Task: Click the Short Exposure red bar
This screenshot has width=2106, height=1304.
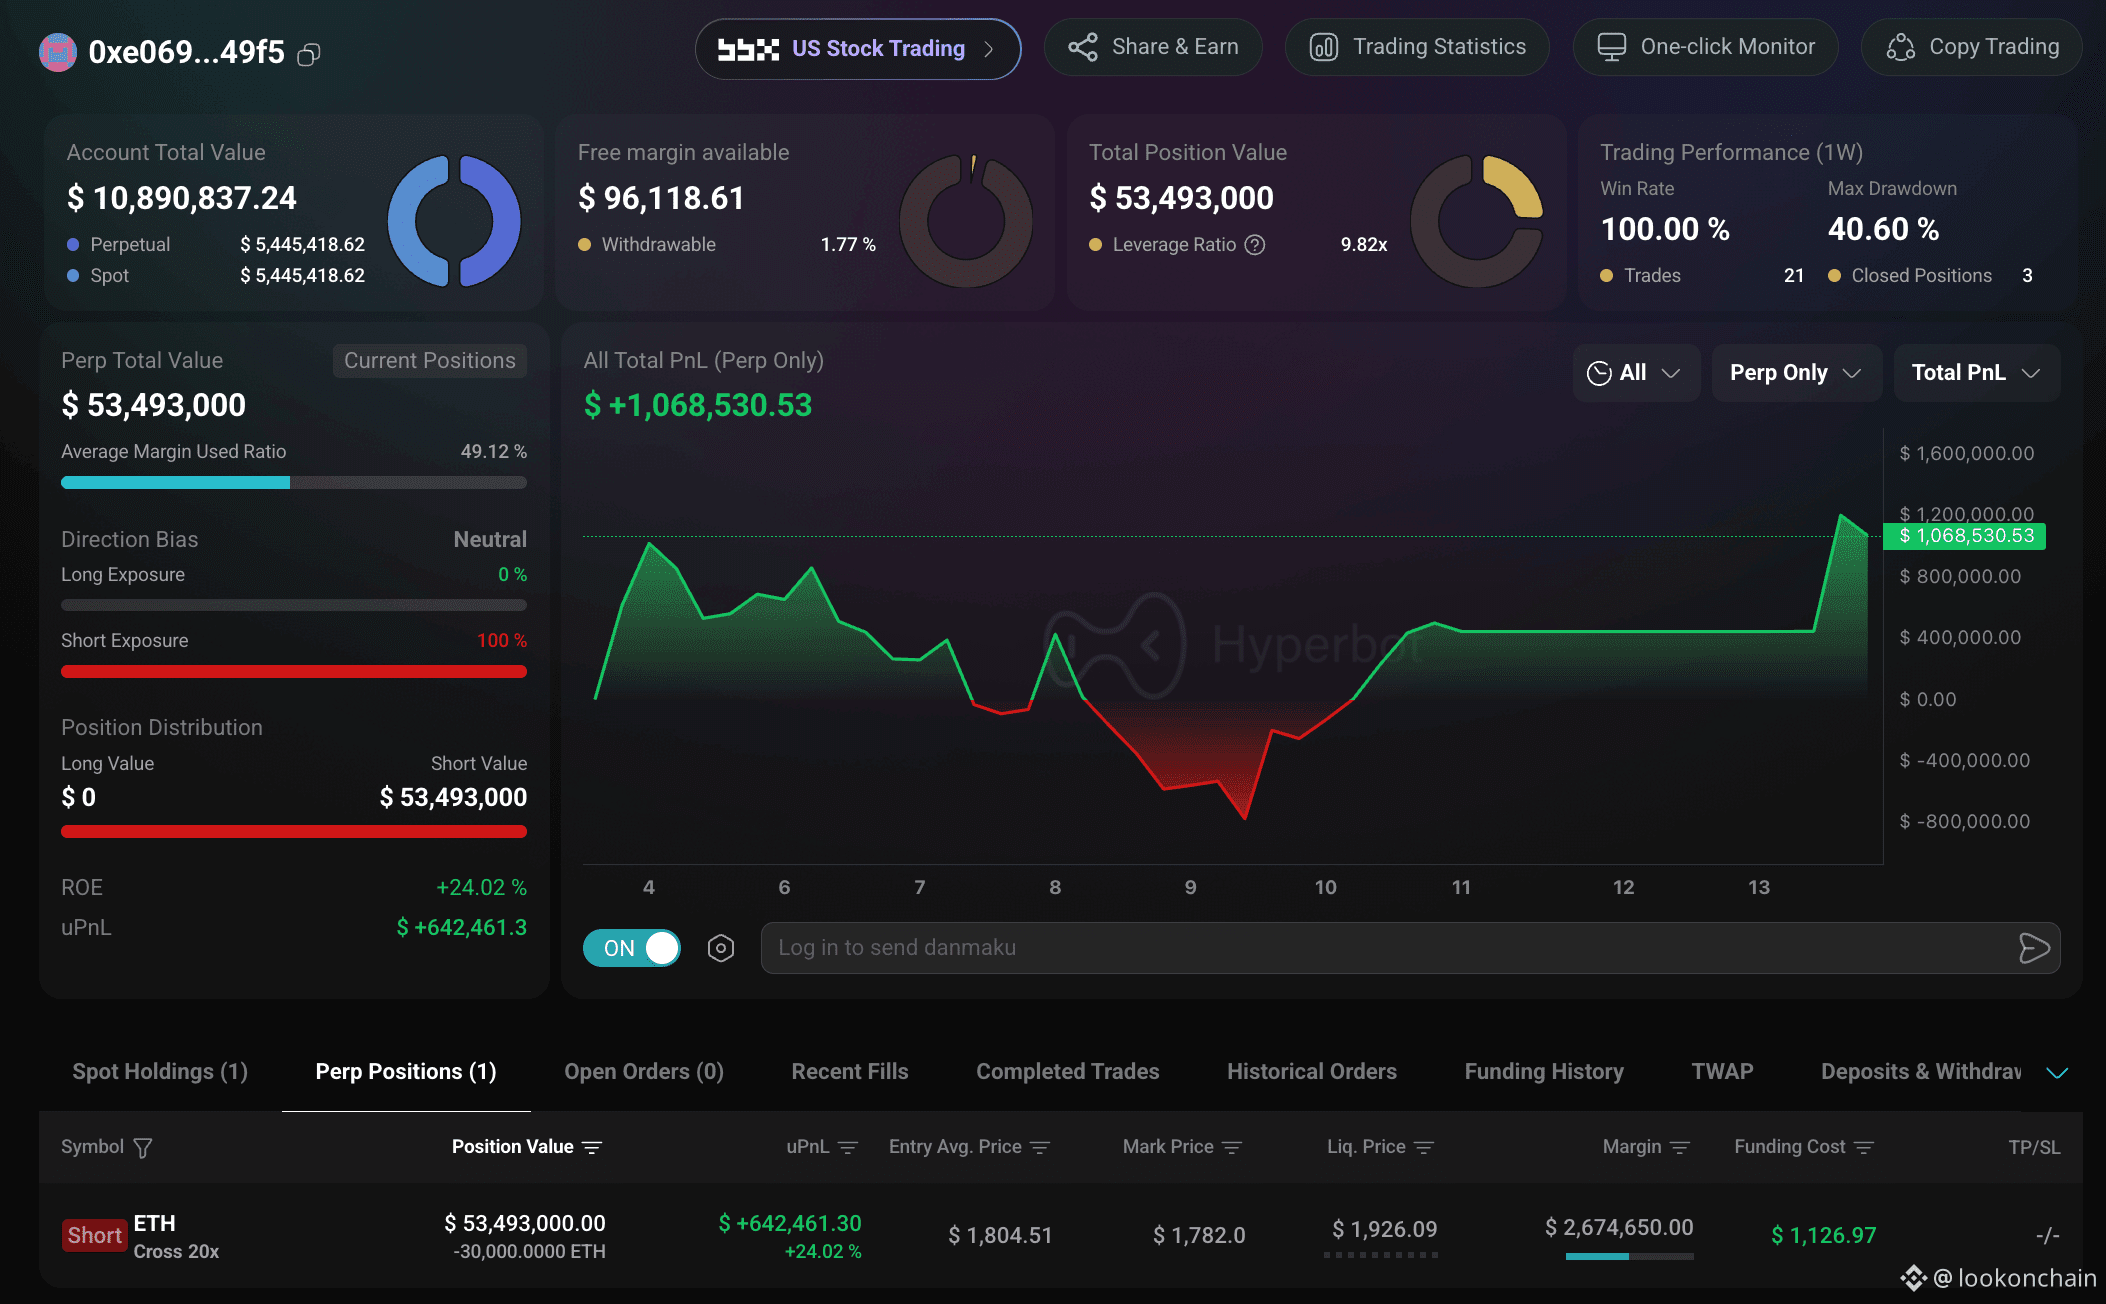Action: coord(294,672)
